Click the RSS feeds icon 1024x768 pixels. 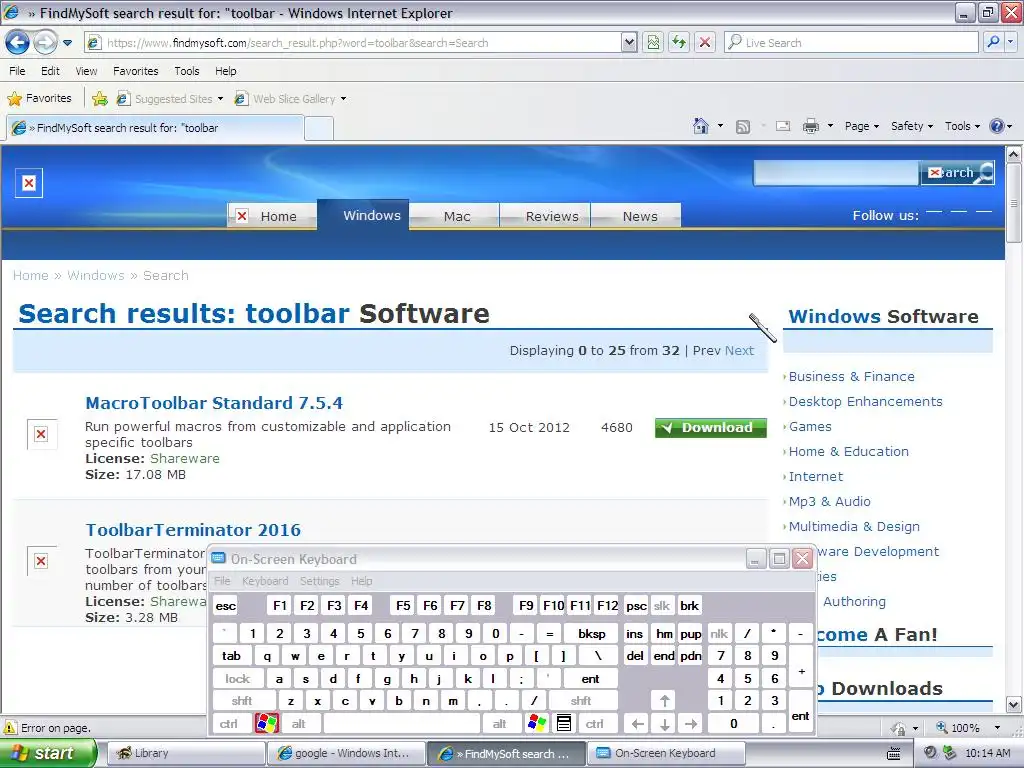point(743,126)
